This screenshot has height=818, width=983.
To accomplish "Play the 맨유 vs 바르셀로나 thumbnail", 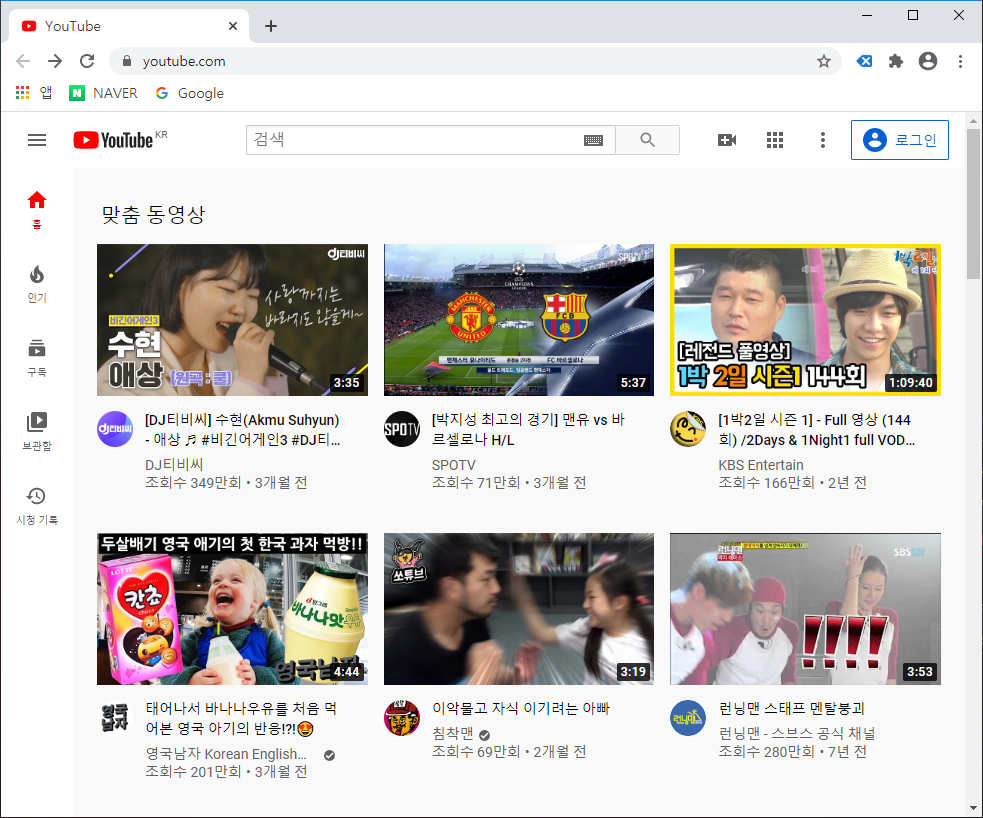I will point(518,320).
